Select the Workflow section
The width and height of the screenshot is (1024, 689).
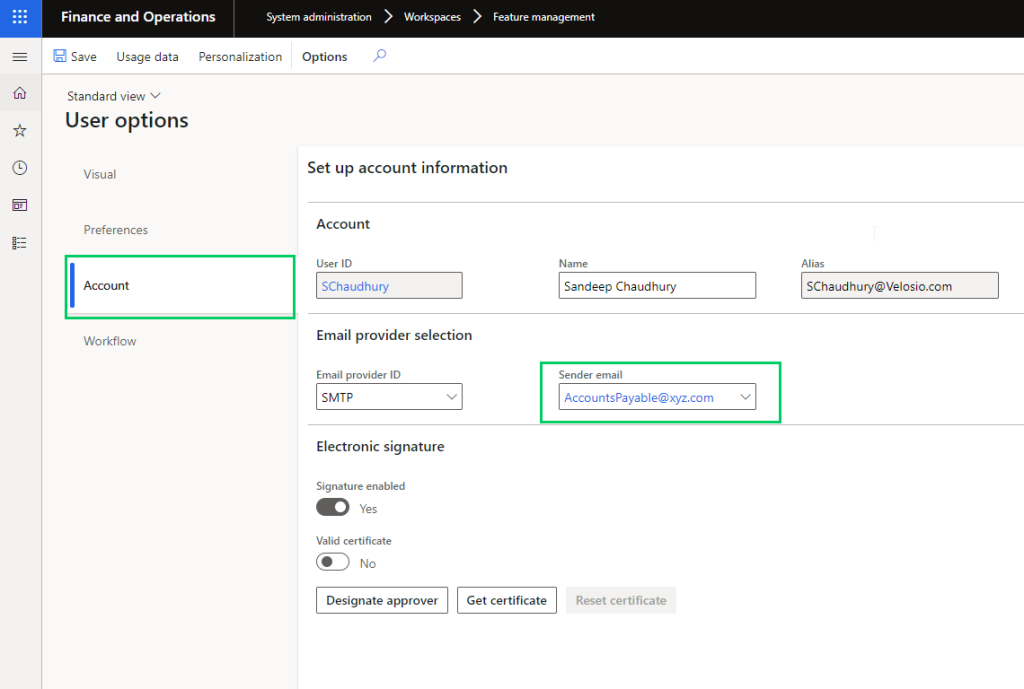click(x=110, y=341)
